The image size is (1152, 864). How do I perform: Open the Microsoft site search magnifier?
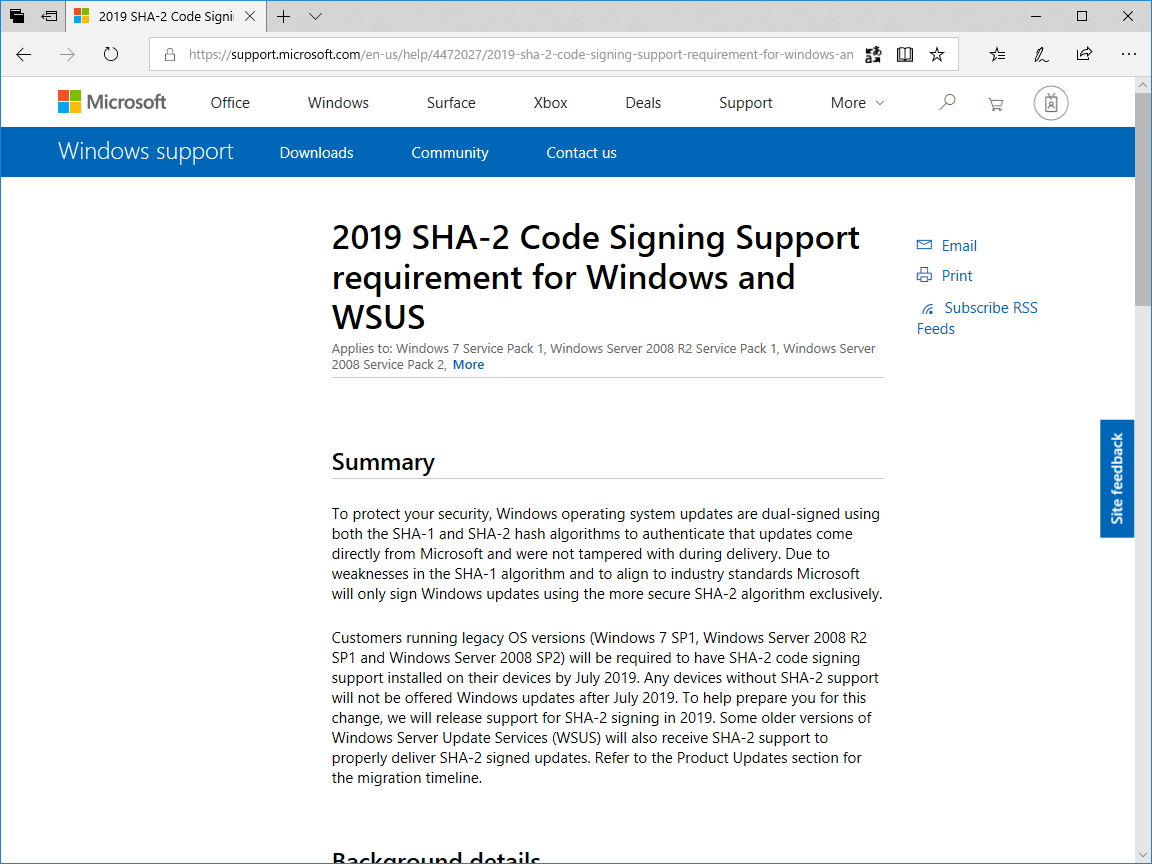(947, 102)
